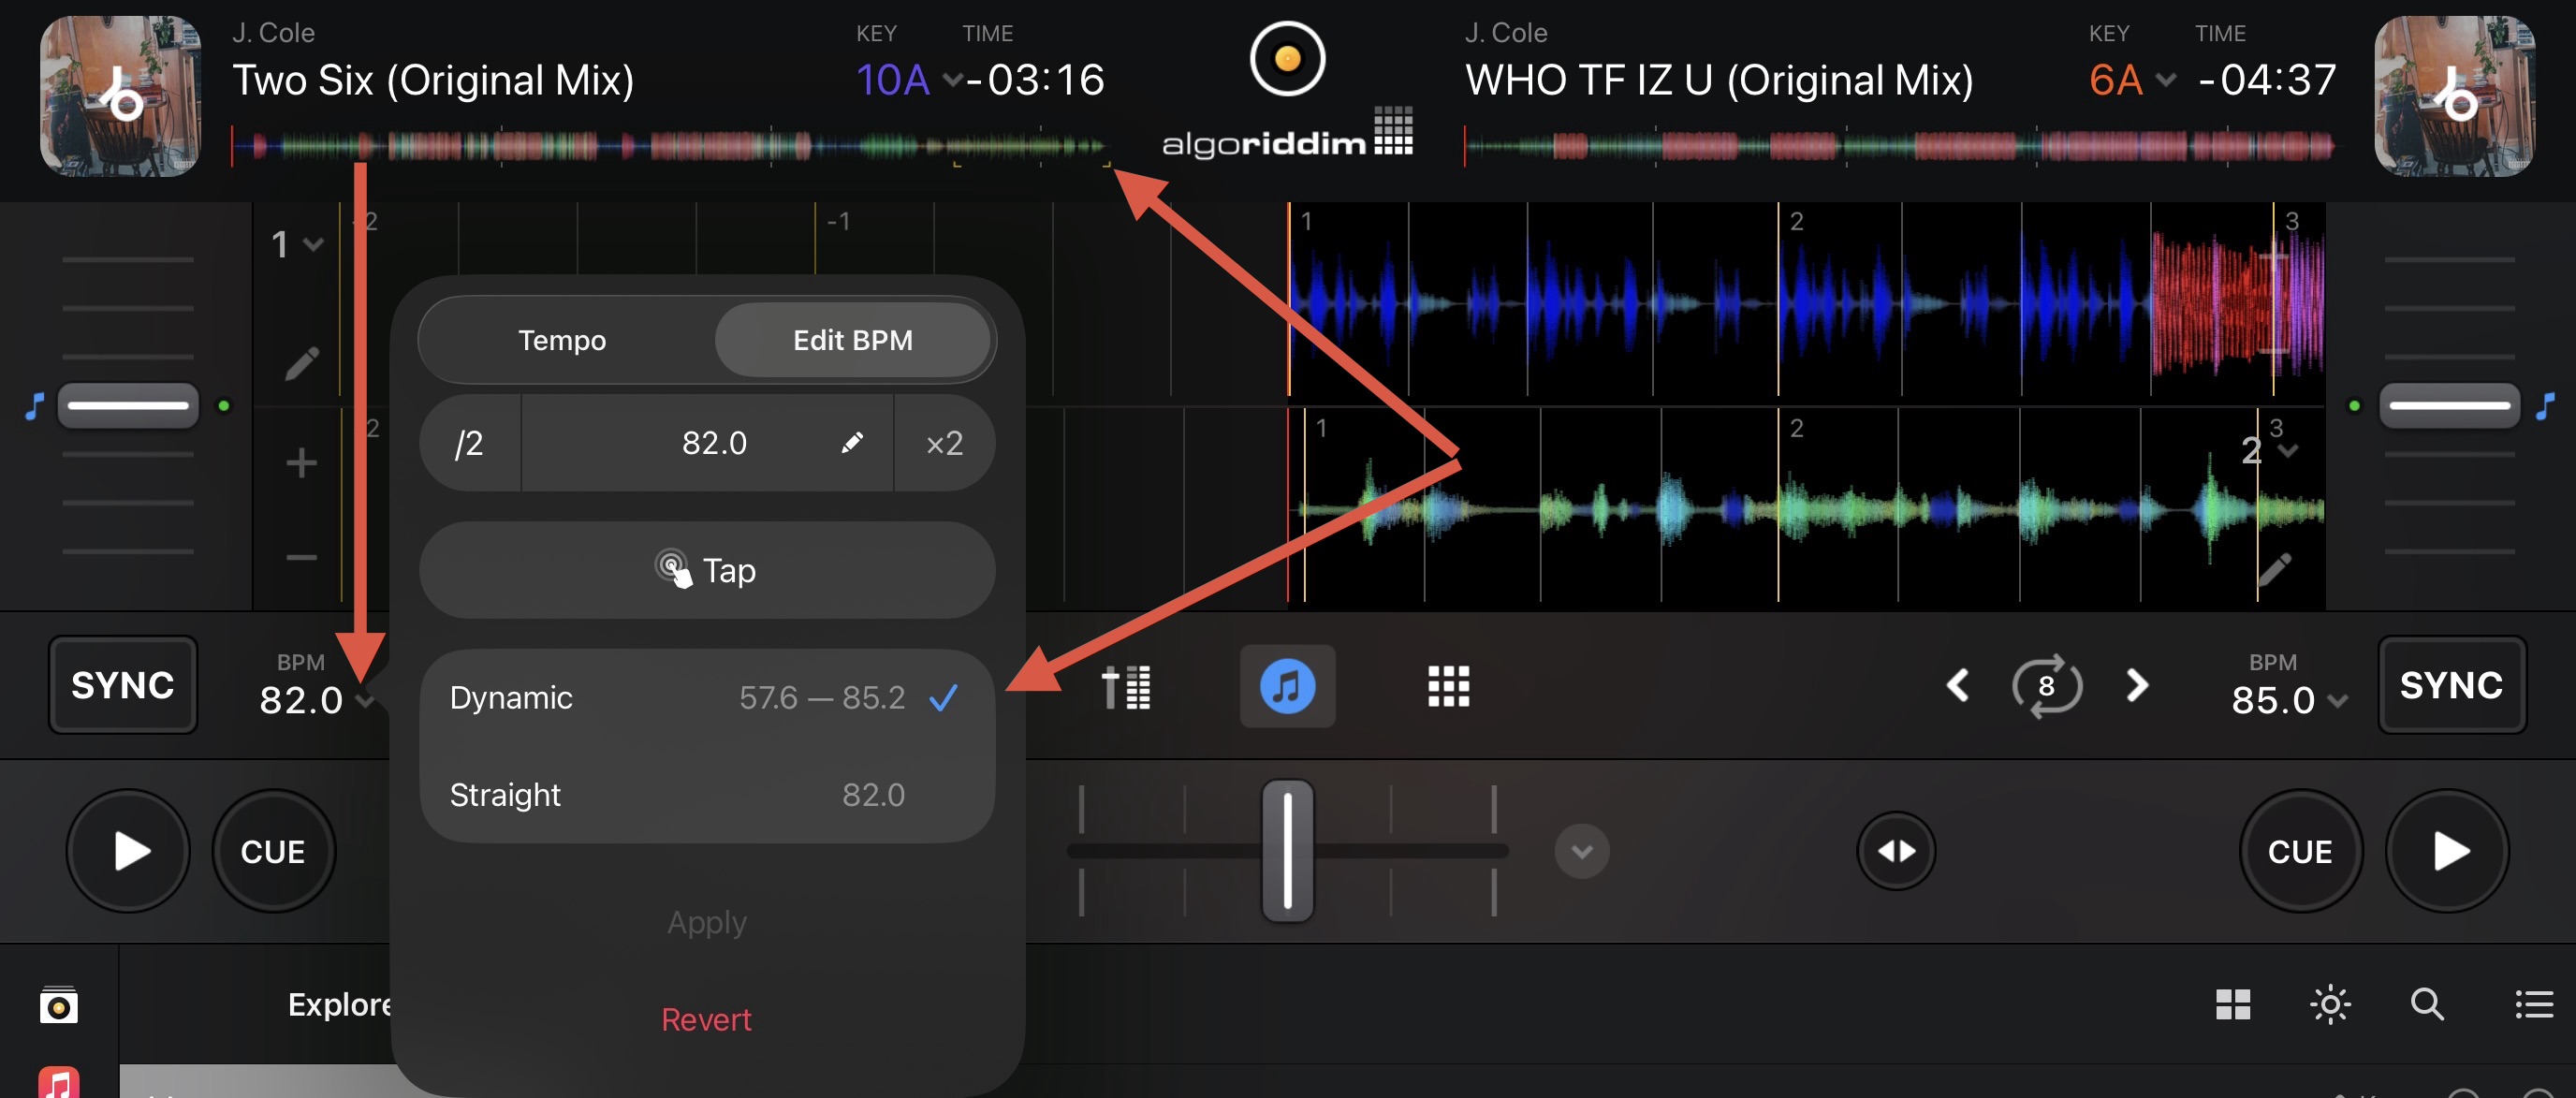
Task: Click the loop 8 beats icon
Action: pyautogui.click(x=2046, y=686)
